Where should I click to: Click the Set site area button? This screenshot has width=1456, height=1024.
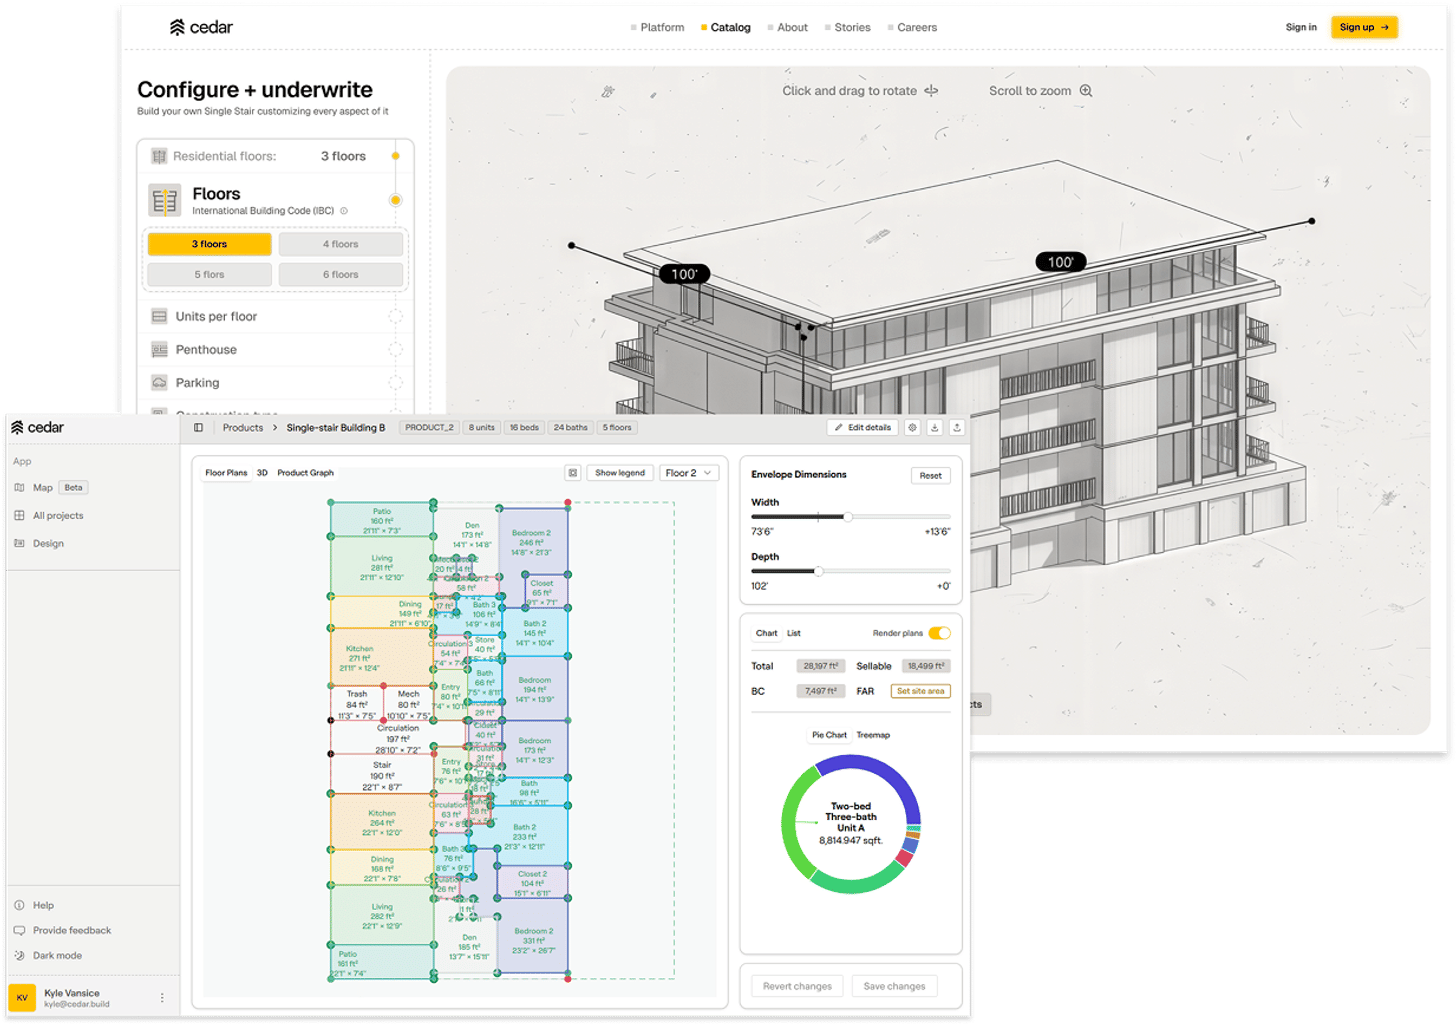[x=920, y=691]
